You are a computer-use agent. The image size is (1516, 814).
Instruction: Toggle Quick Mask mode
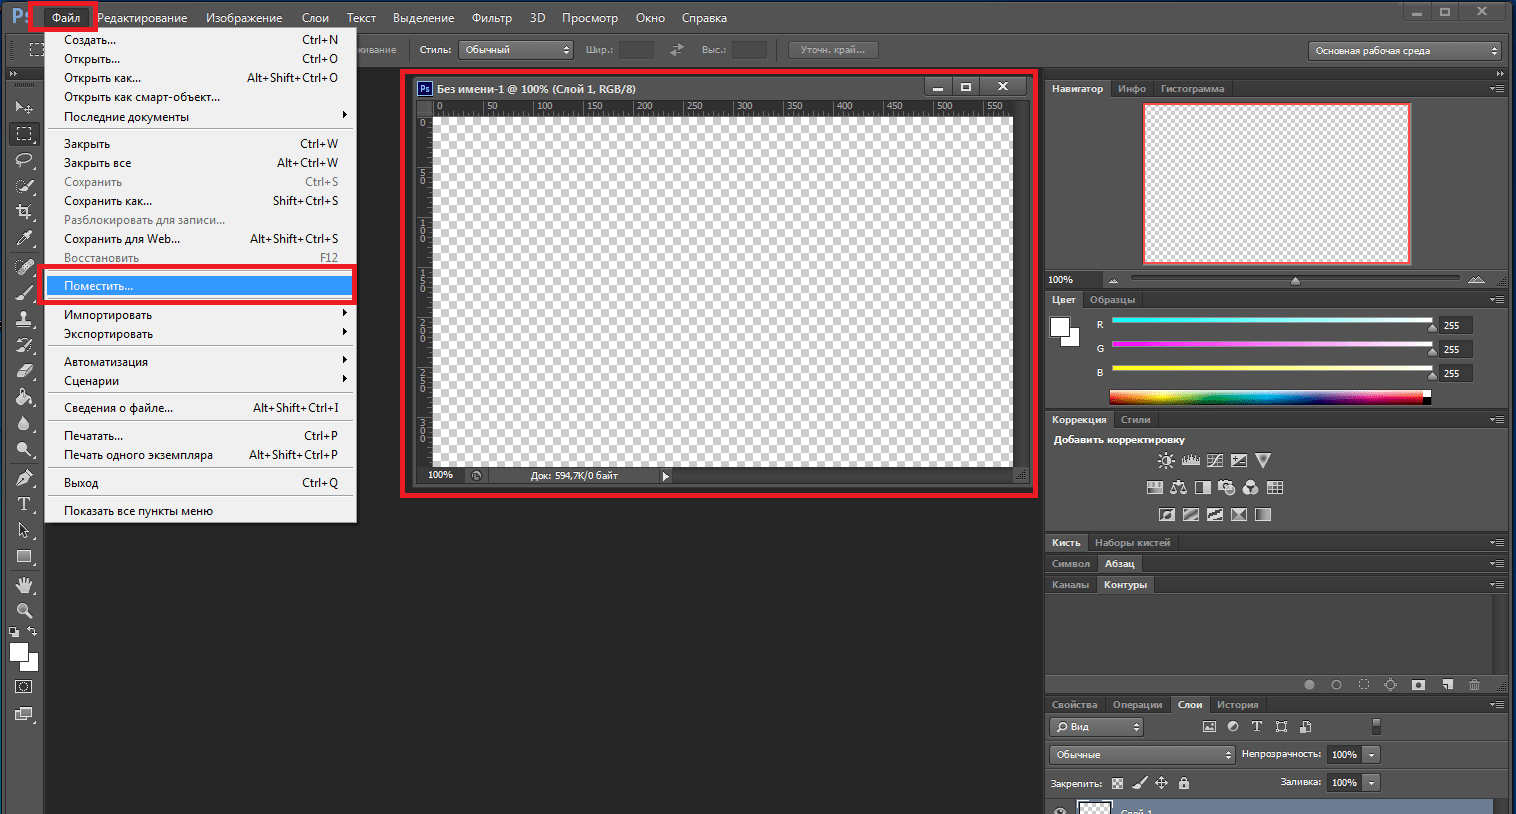[x=24, y=687]
